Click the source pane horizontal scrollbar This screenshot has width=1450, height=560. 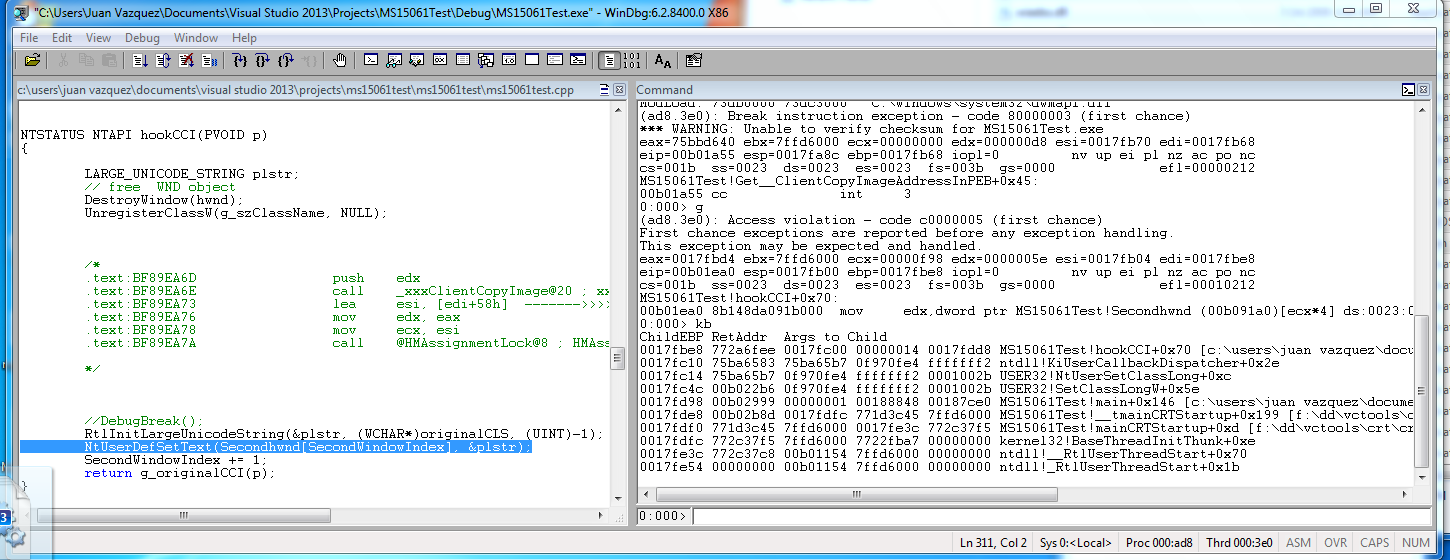[300, 515]
